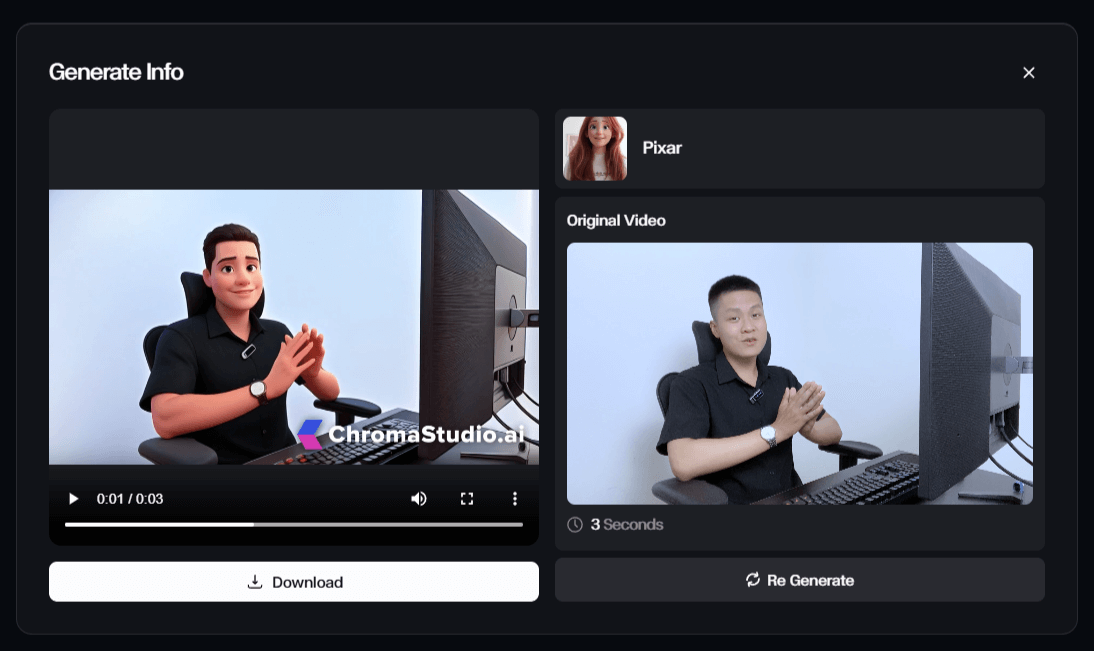Click the Original Video preview image

tap(799, 373)
